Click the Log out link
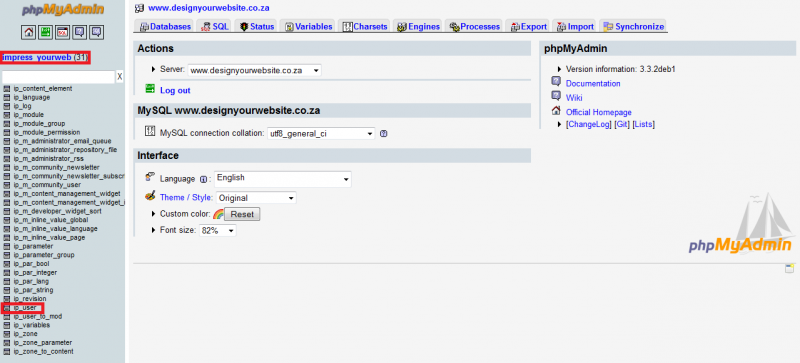The image size is (800, 363). (175, 90)
